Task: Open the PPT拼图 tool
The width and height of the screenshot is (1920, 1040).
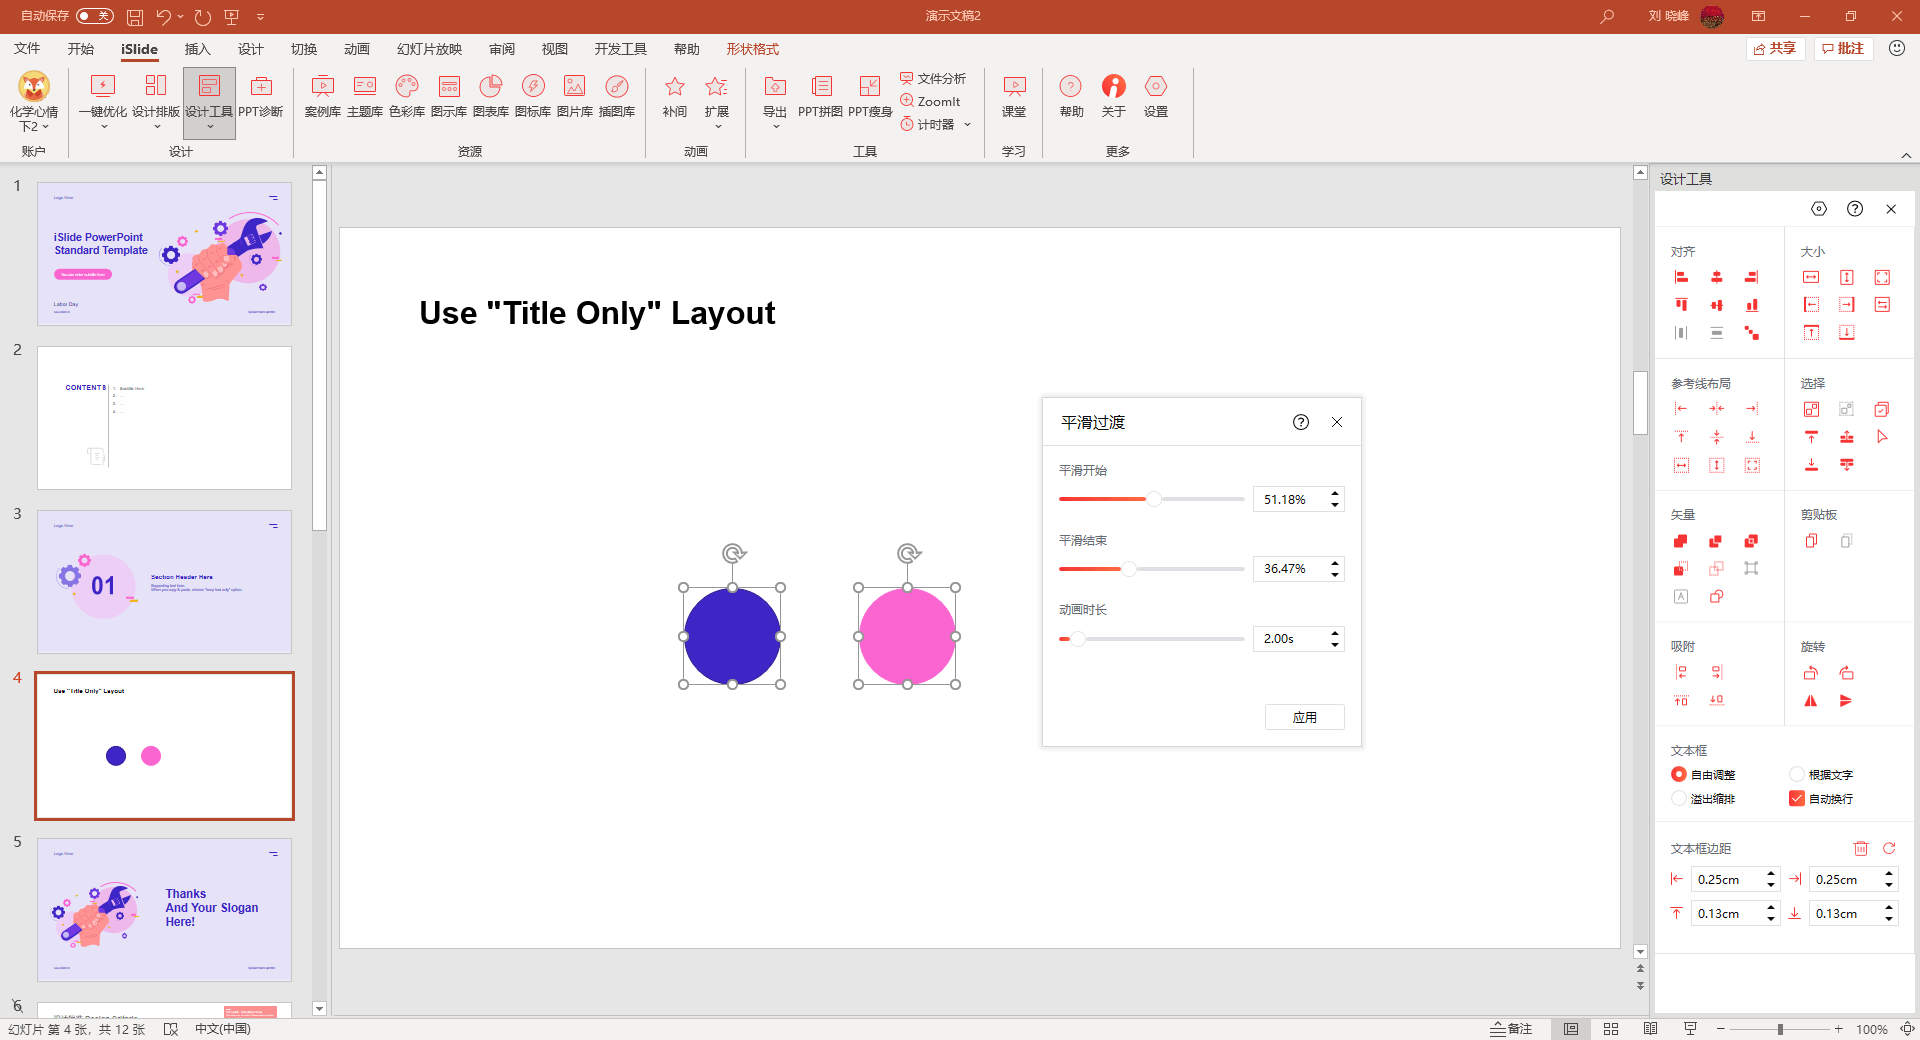Action: tap(820, 96)
